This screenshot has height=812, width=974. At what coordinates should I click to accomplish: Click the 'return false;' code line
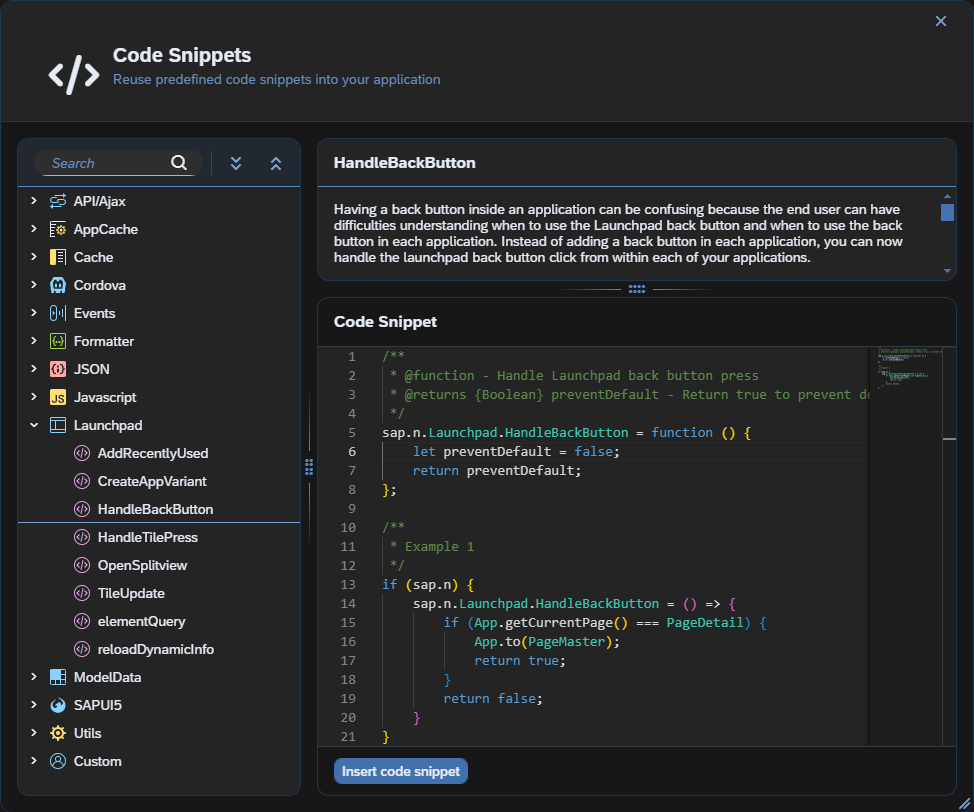tap(493, 699)
